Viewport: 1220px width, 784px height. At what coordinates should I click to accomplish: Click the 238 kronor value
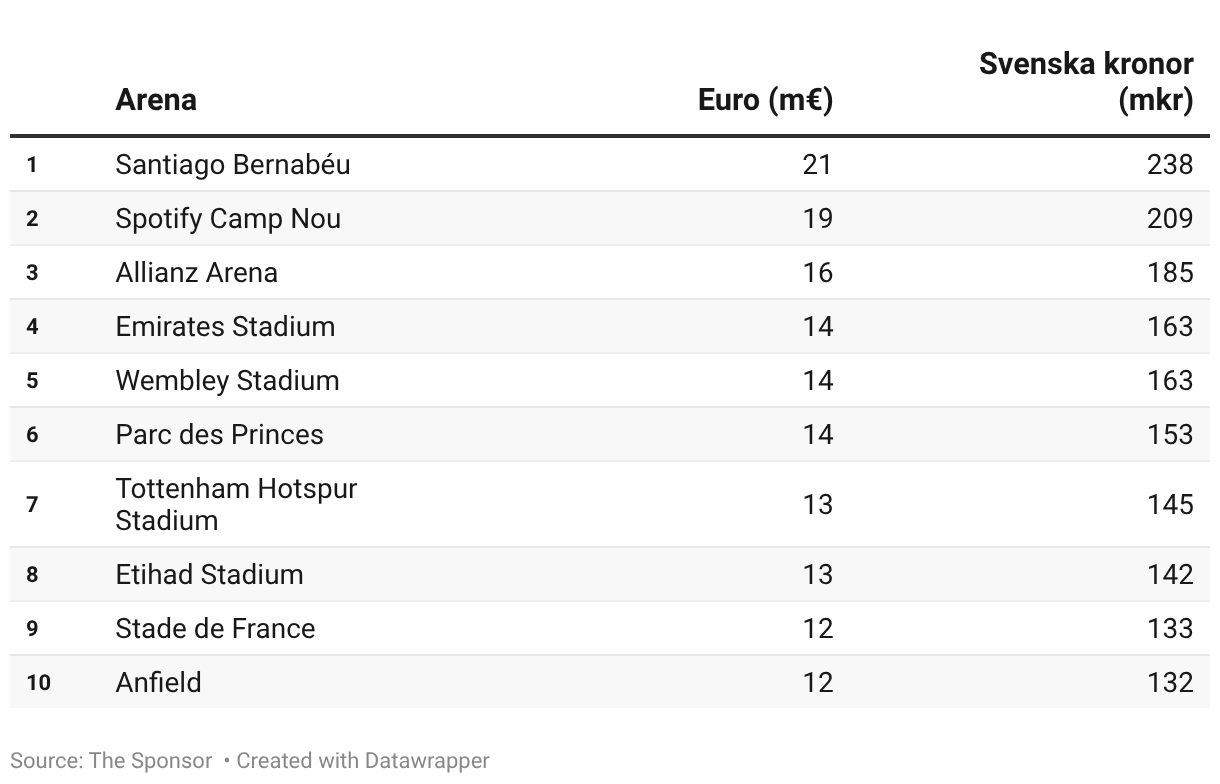tap(1170, 164)
